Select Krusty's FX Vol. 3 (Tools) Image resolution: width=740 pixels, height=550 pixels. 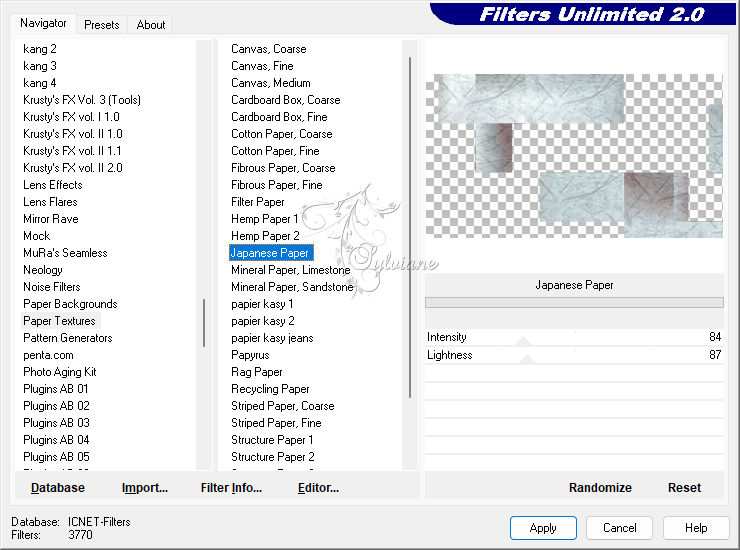[82, 100]
